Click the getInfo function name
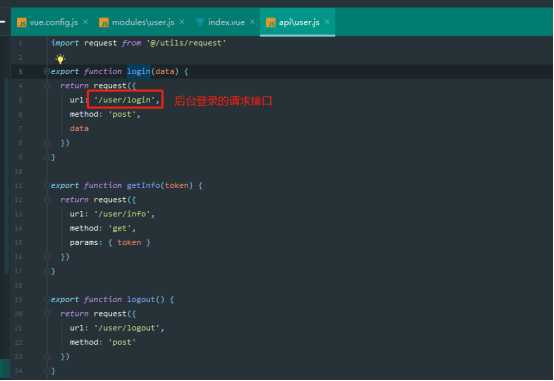Image resolution: width=554 pixels, height=381 pixels. point(143,186)
